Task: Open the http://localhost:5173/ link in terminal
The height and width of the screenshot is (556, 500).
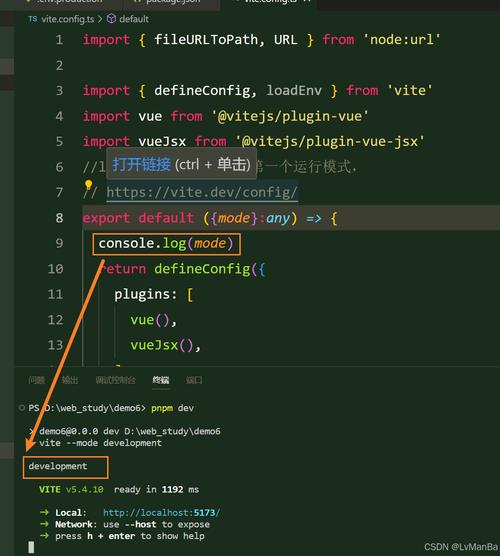Action: point(162,513)
